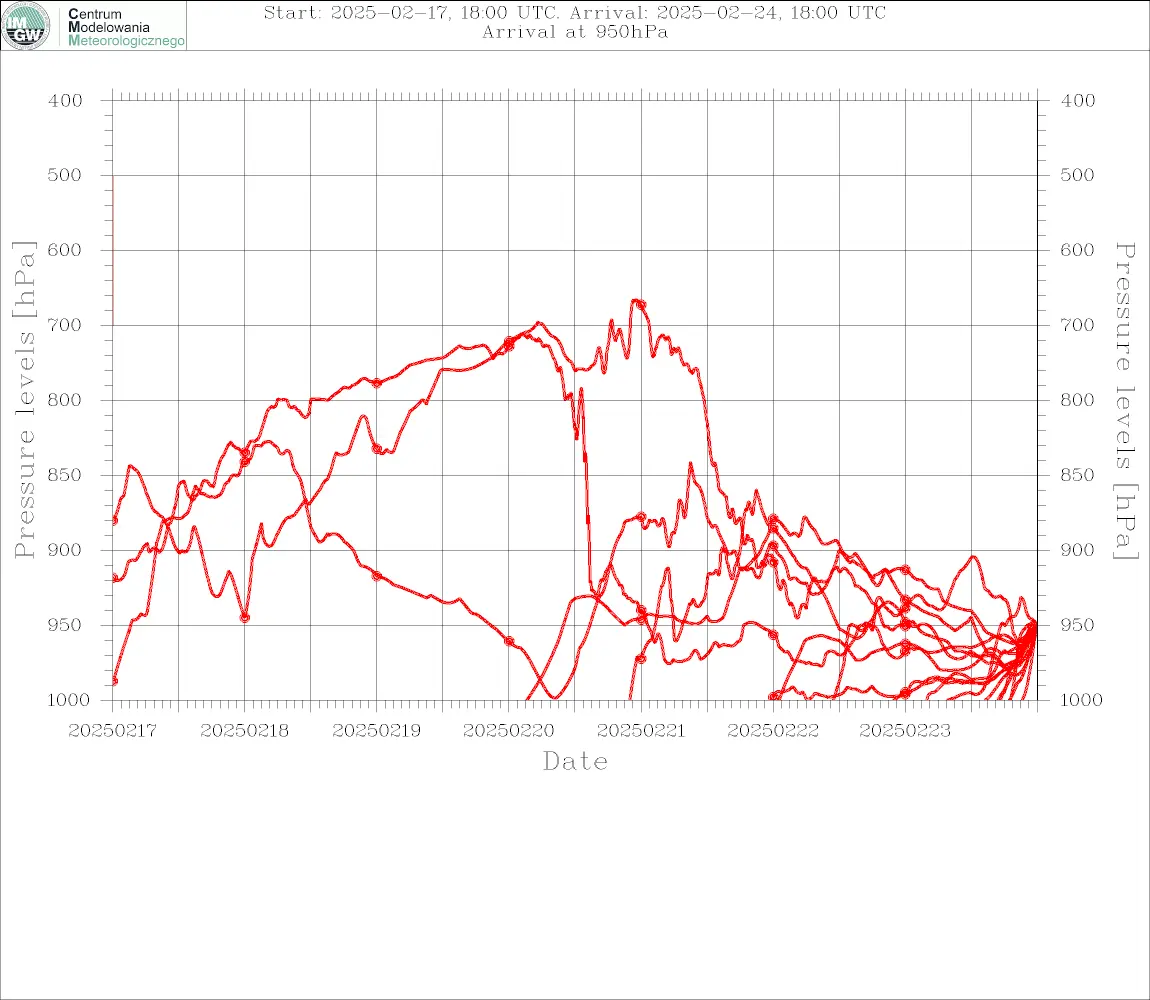
Task: Click the right axis 600 label
Action: (x=1077, y=249)
